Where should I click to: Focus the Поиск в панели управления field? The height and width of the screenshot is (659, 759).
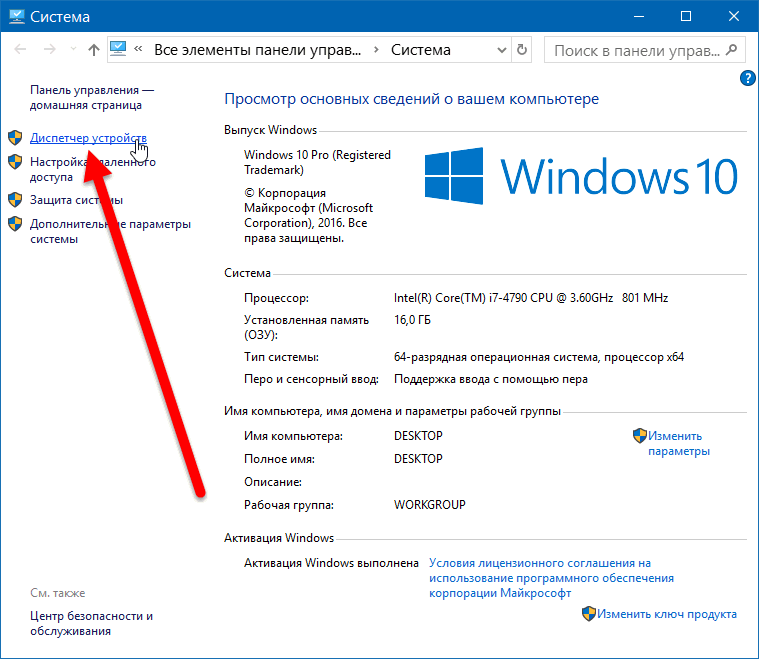[643, 50]
